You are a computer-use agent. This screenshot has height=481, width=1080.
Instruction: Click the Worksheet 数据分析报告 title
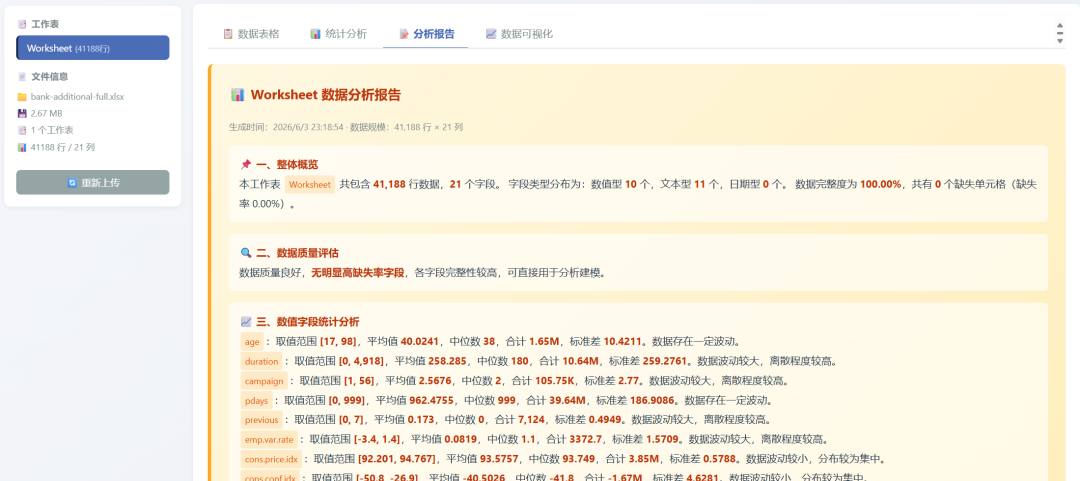click(326, 95)
